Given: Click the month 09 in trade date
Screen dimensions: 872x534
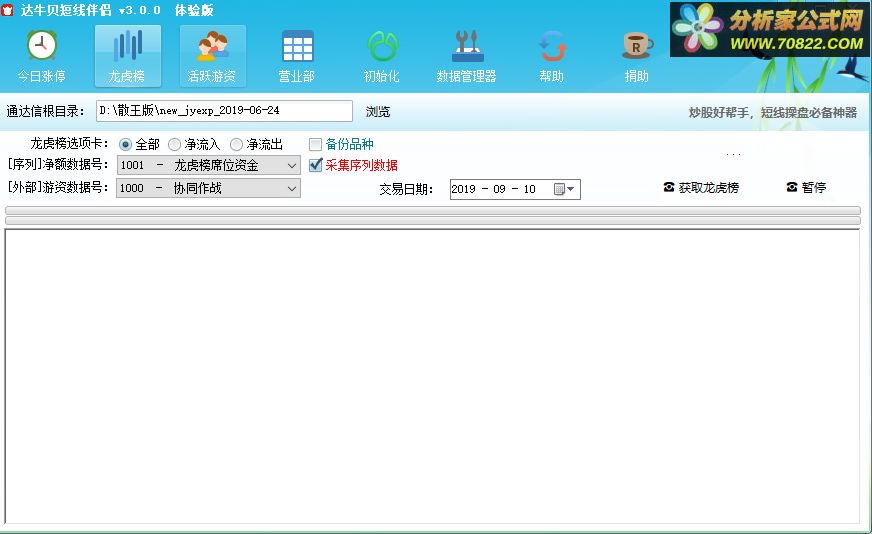Looking at the screenshot, I should [x=499, y=189].
